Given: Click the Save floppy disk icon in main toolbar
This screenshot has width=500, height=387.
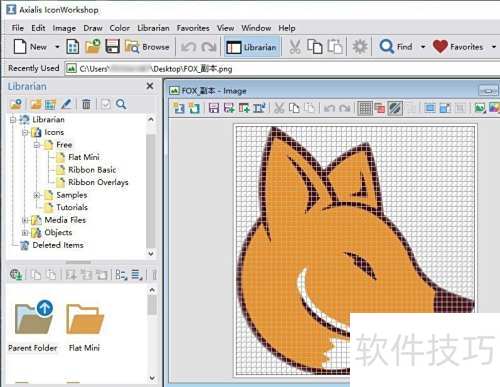Looking at the screenshot, I should 112,47.
